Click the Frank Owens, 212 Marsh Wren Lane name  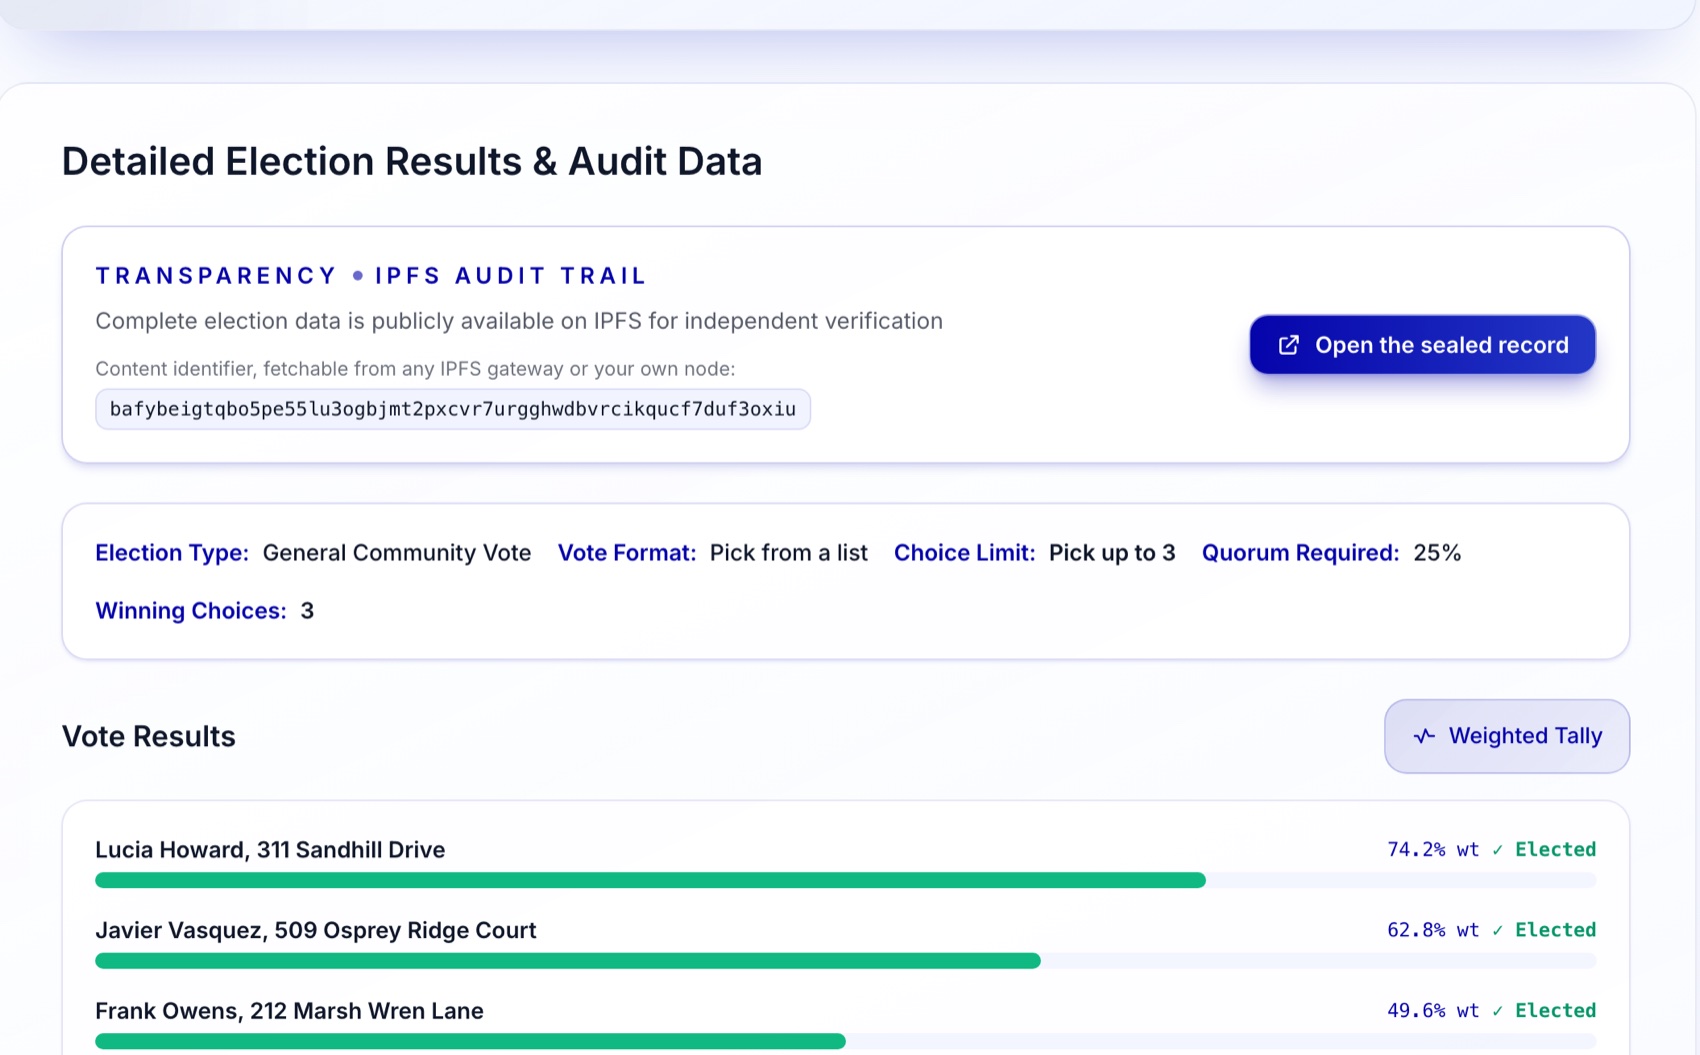289,1011
